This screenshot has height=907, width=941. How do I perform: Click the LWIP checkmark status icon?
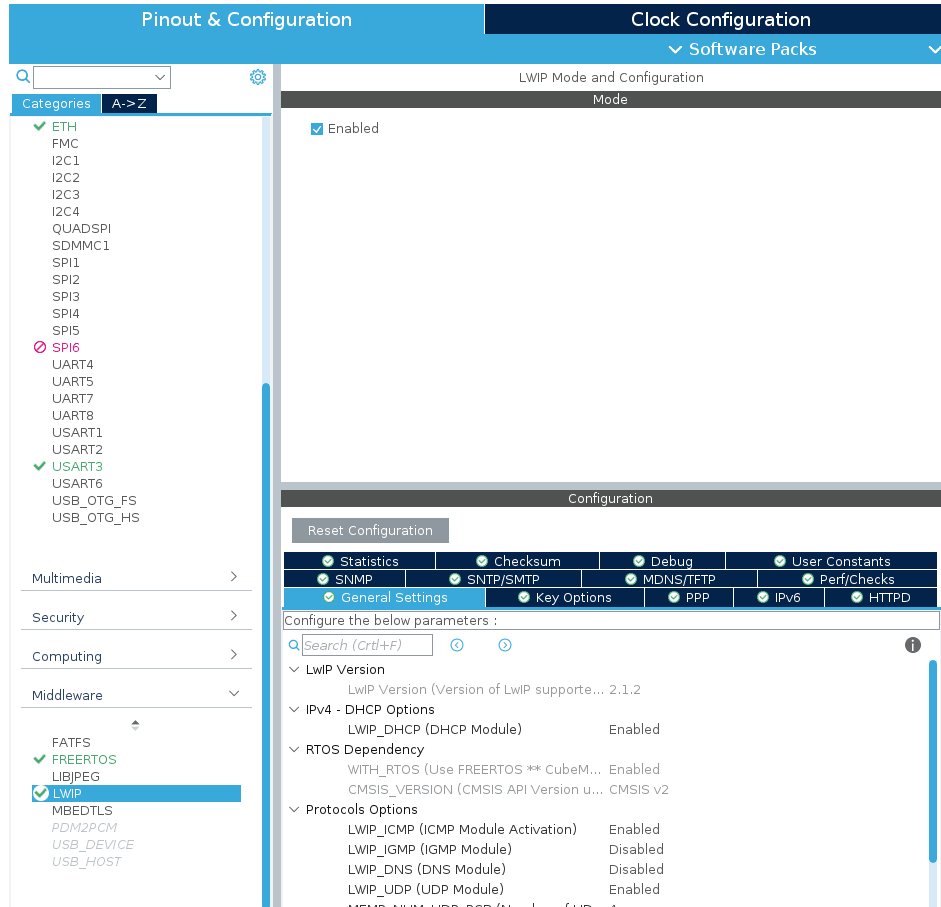click(x=40, y=793)
